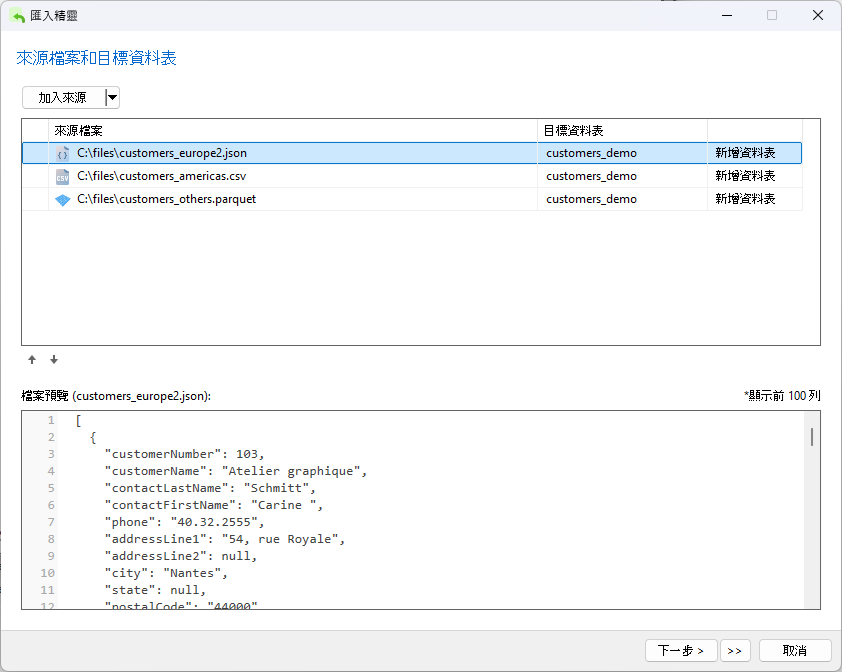Move selected source up with up arrow
Screen dimensions: 842x672
(x=32, y=360)
